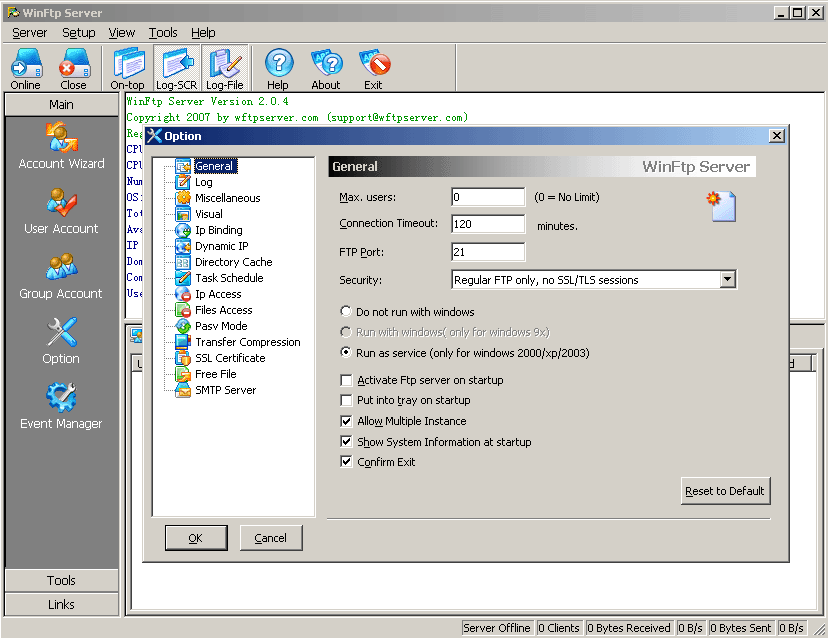Click the Reset to Default button

725,491
